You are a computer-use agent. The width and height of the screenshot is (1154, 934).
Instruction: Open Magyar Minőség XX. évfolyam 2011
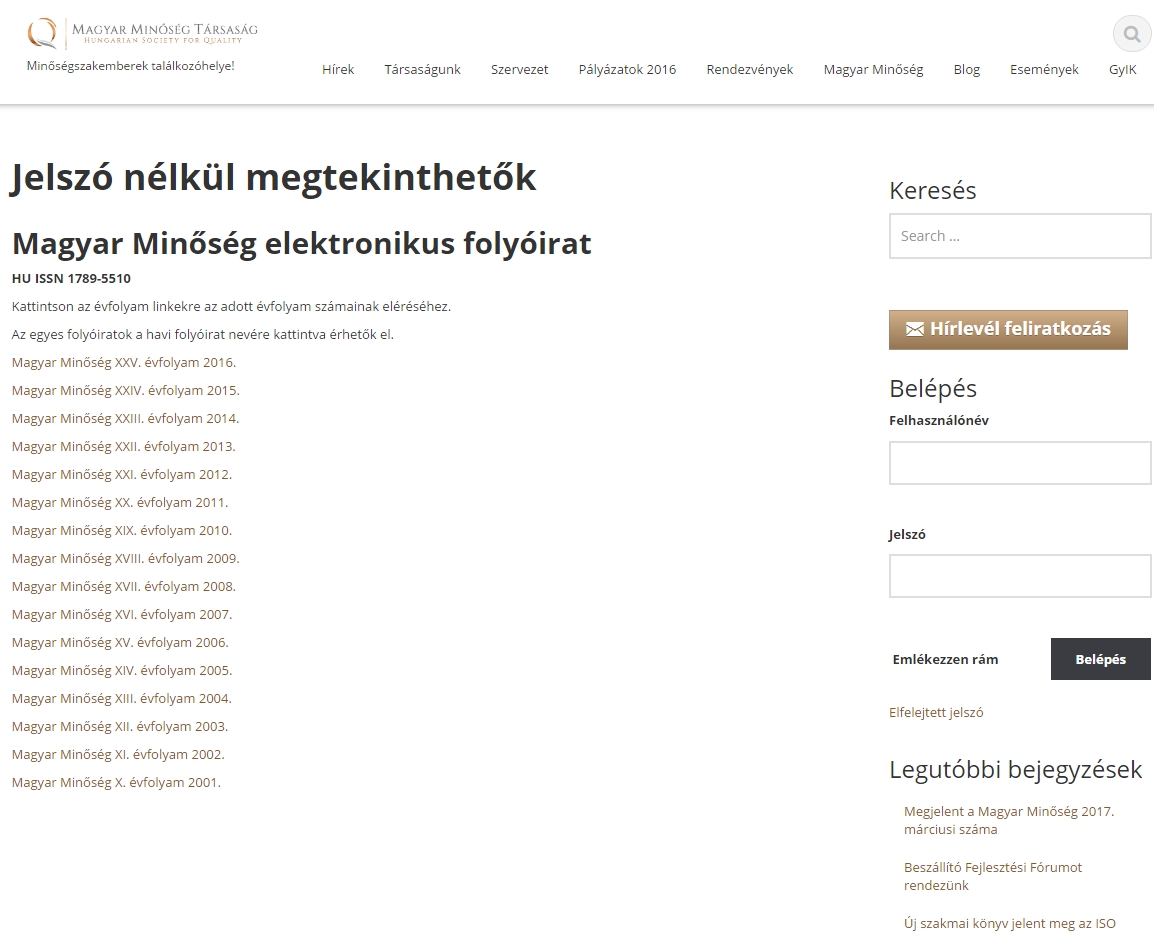120,502
